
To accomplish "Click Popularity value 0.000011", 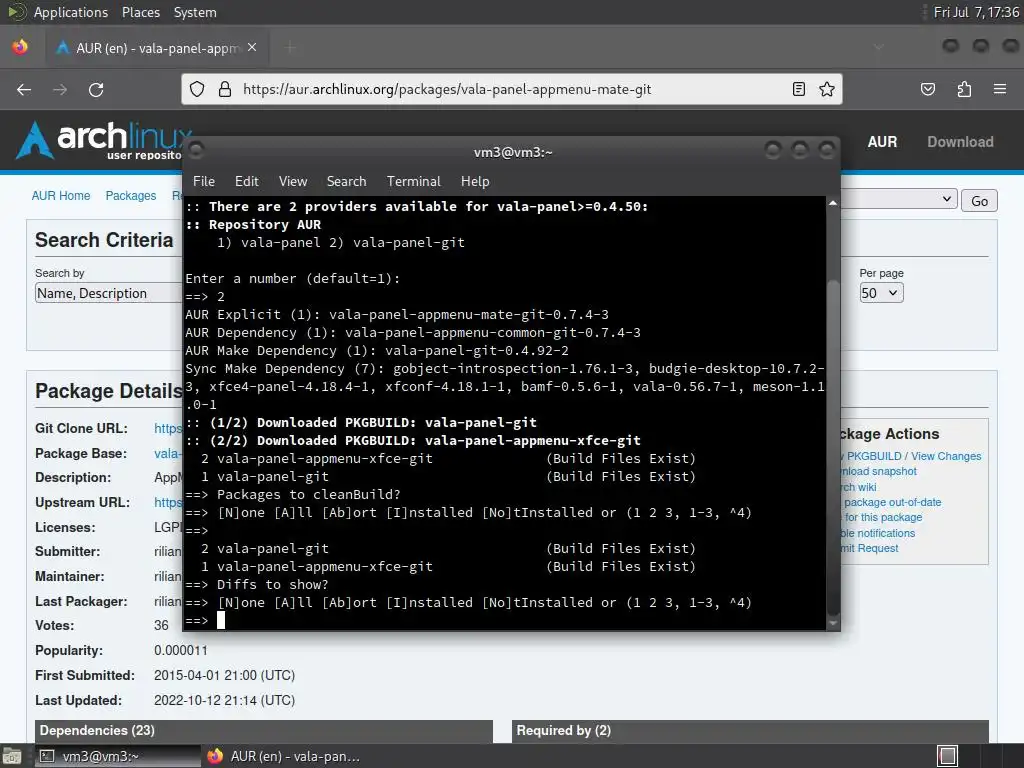I will [x=181, y=650].
